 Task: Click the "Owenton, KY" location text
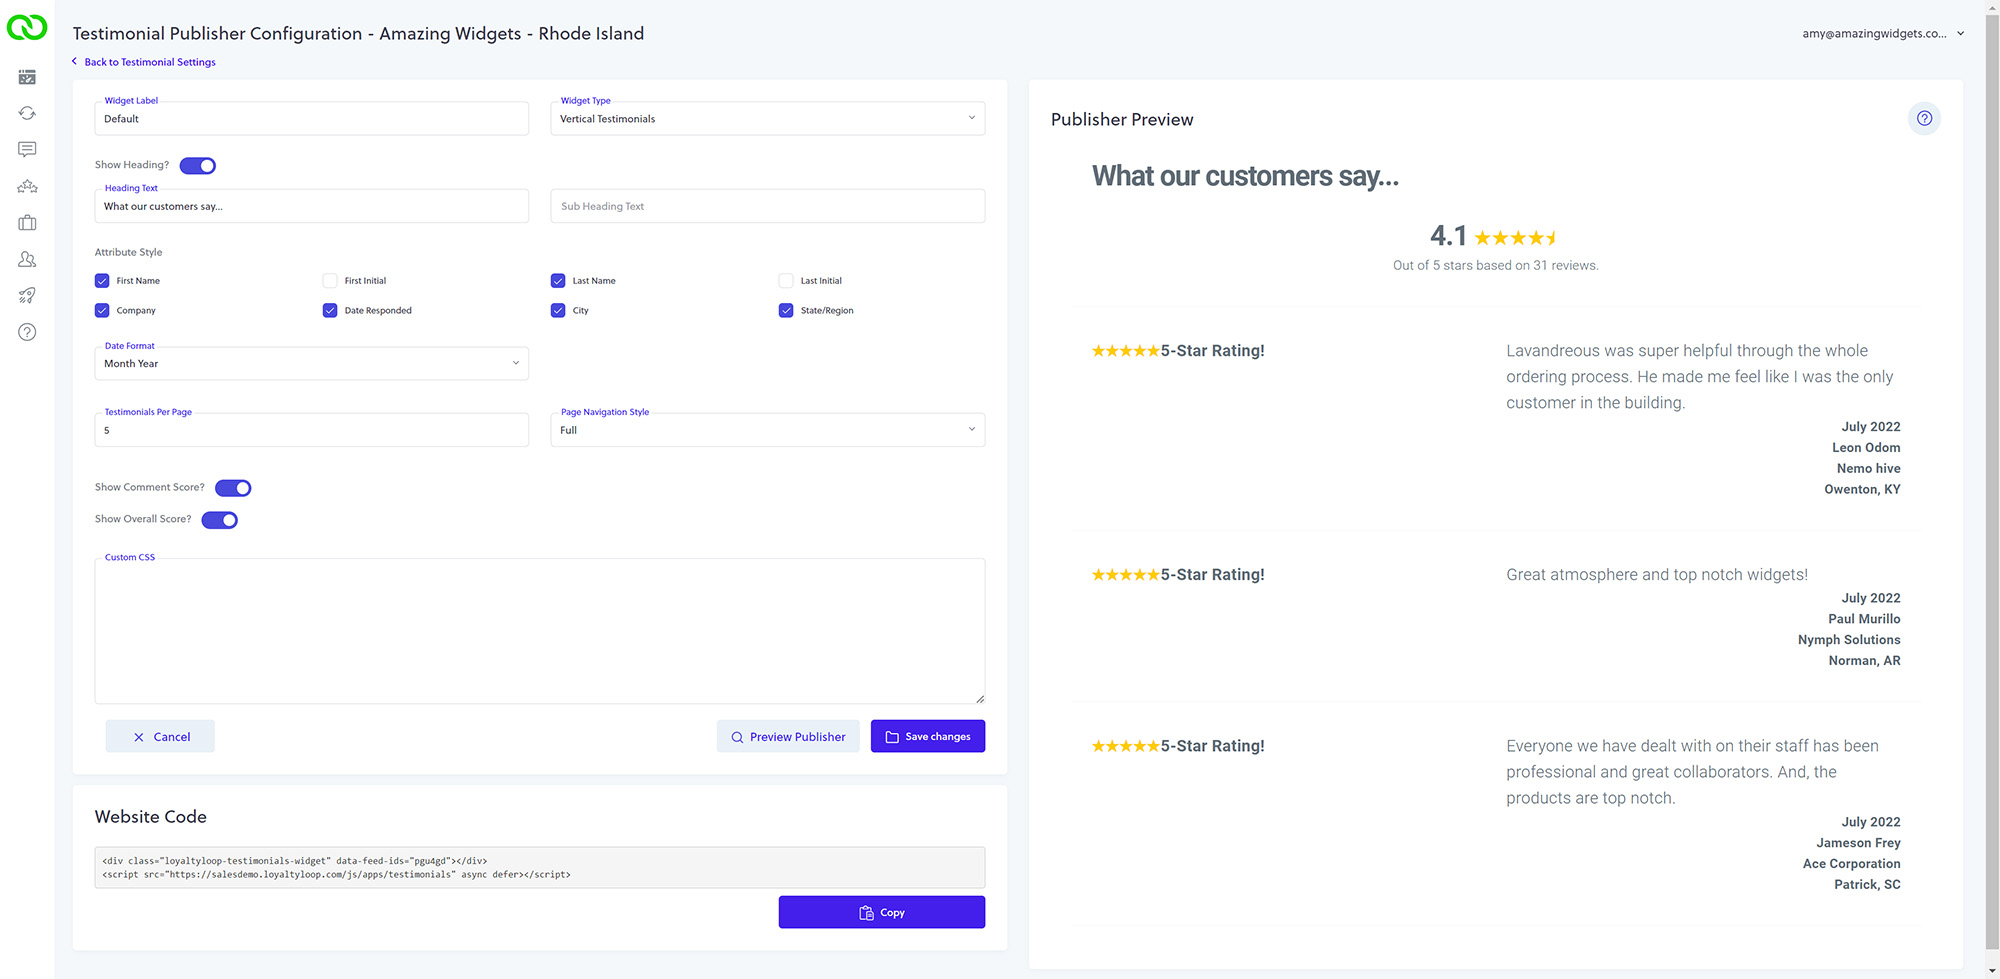tap(1862, 490)
